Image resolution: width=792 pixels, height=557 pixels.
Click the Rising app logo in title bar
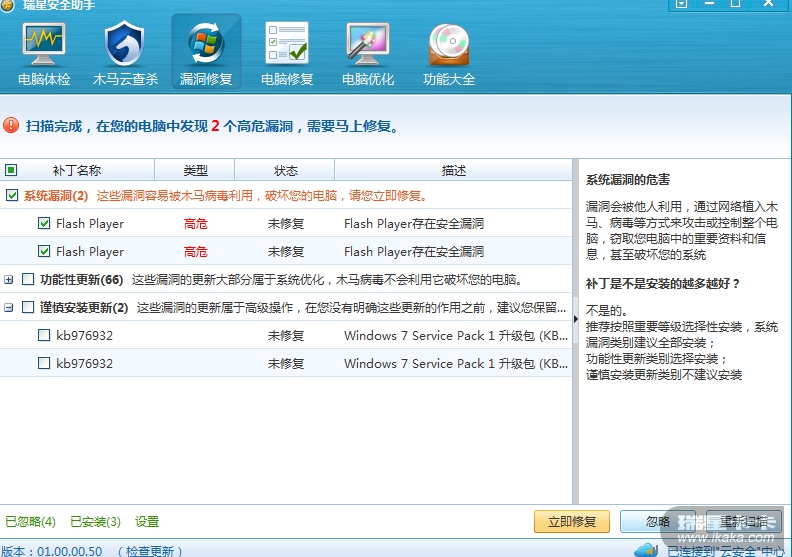7,5
